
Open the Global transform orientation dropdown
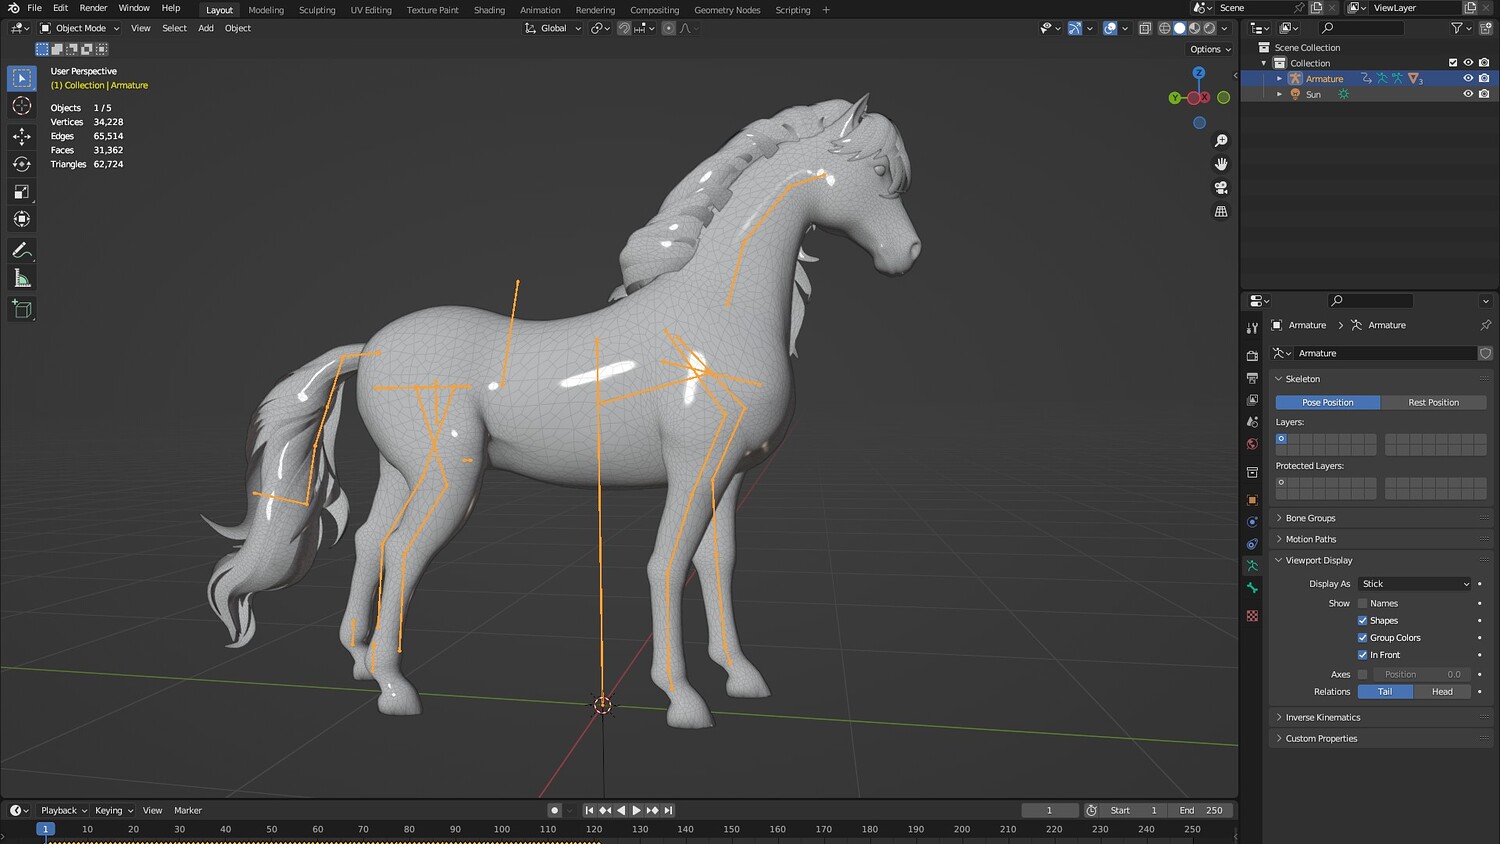coord(553,28)
